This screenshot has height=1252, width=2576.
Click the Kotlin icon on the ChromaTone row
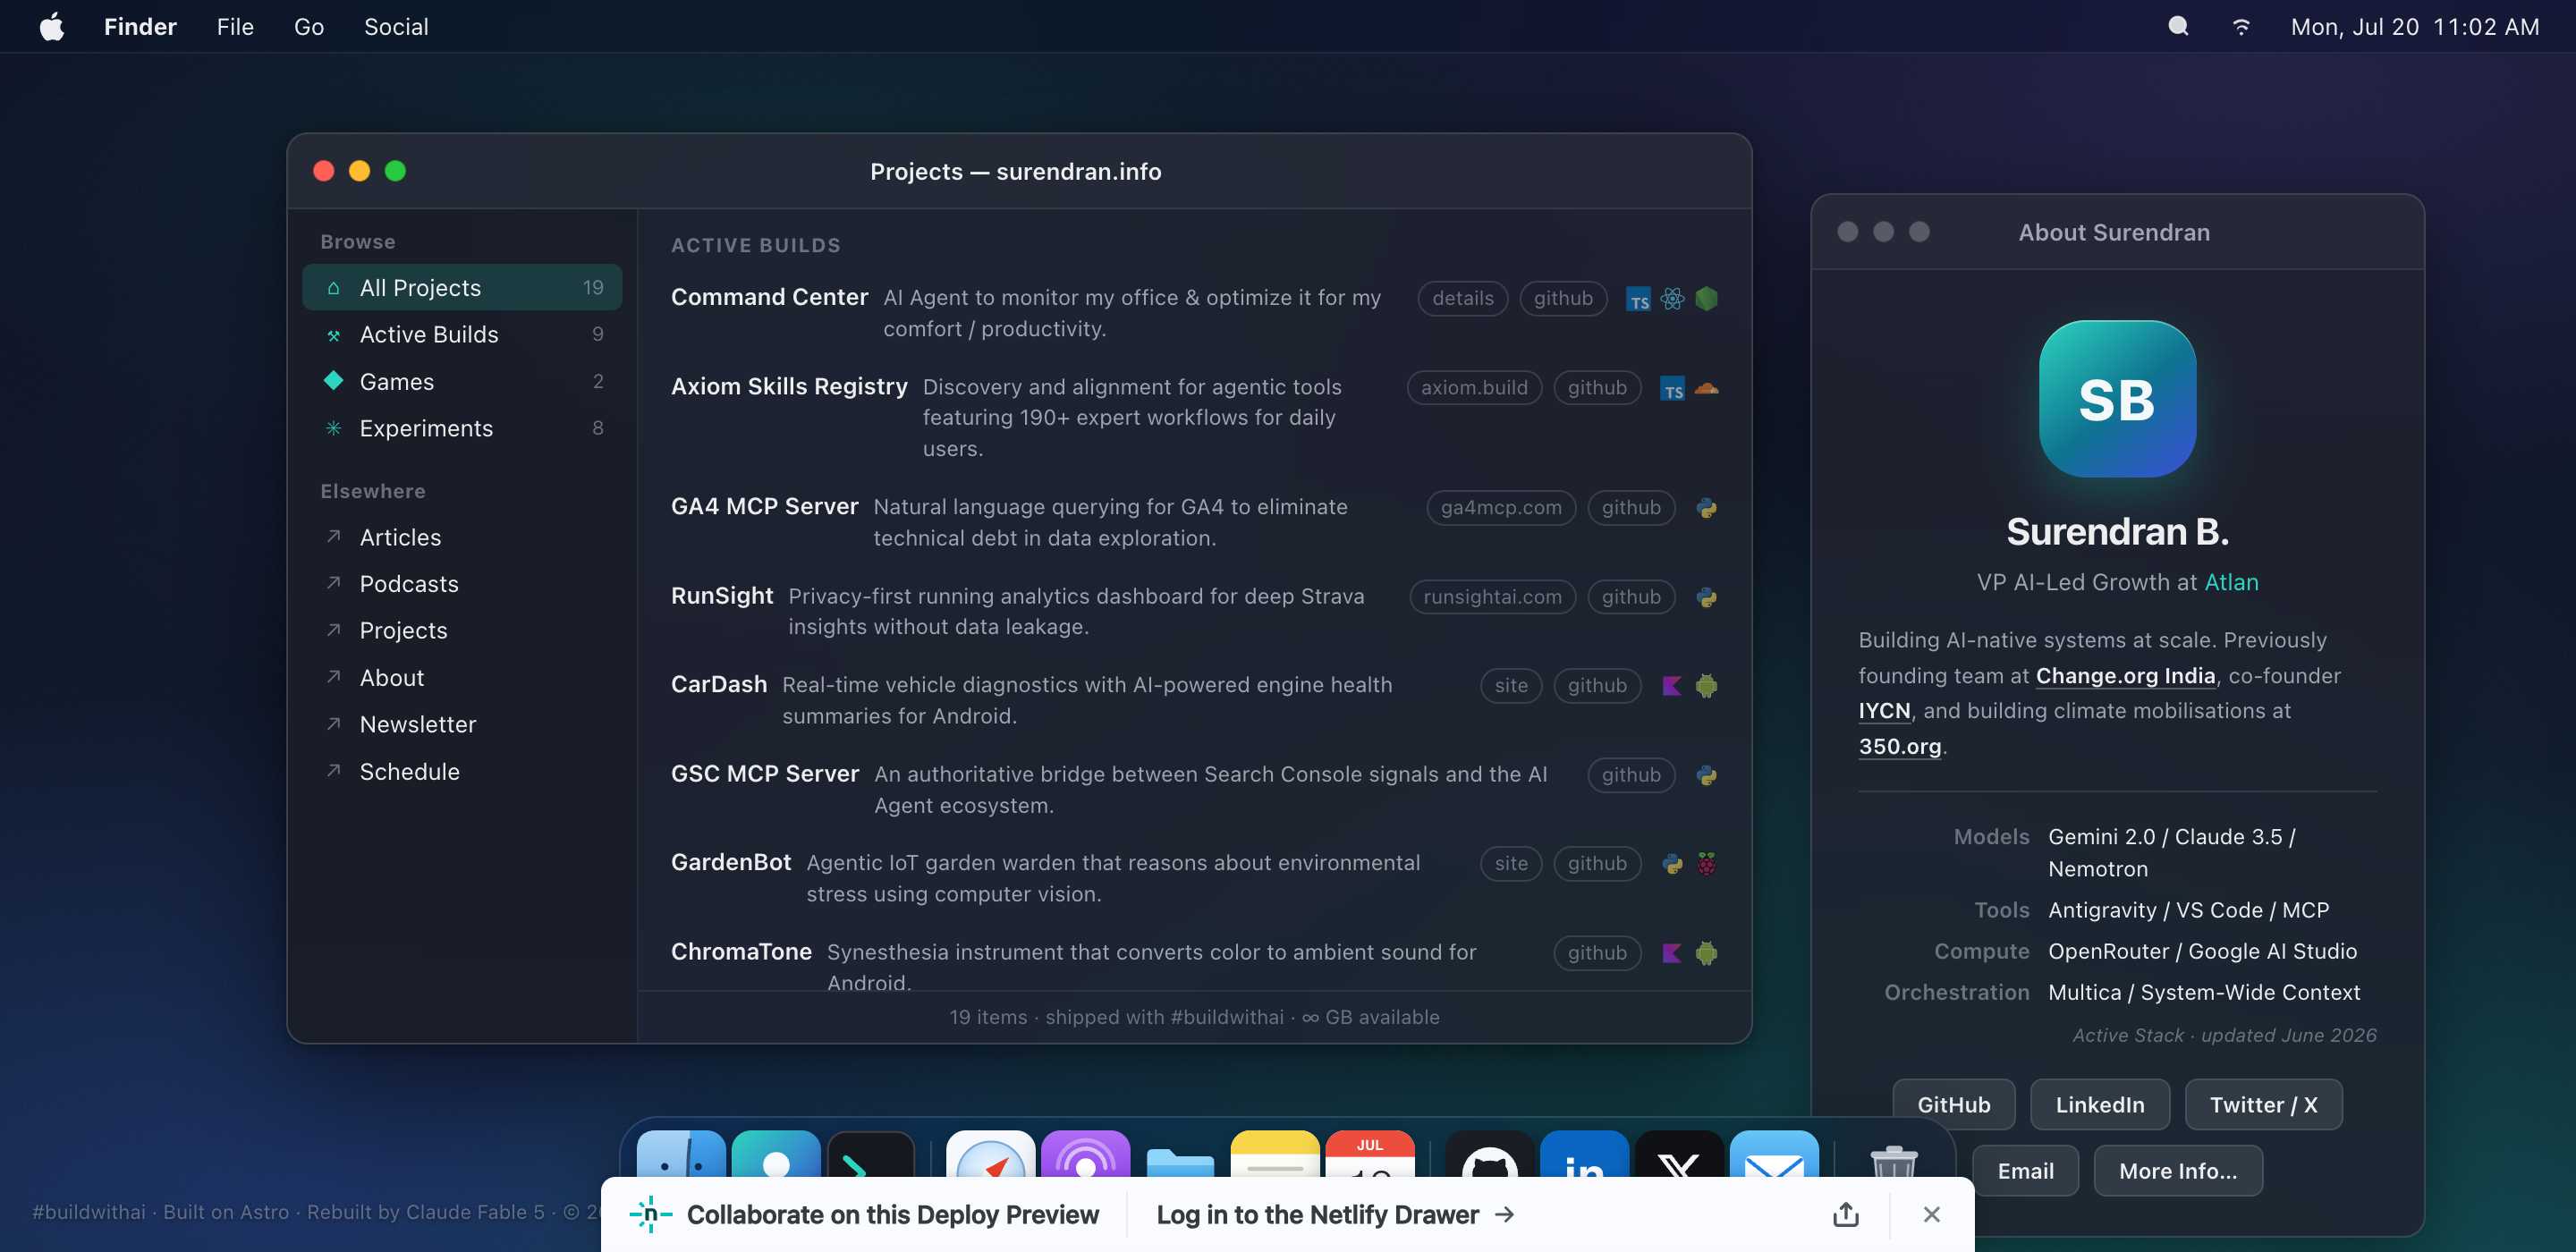[x=1672, y=953]
